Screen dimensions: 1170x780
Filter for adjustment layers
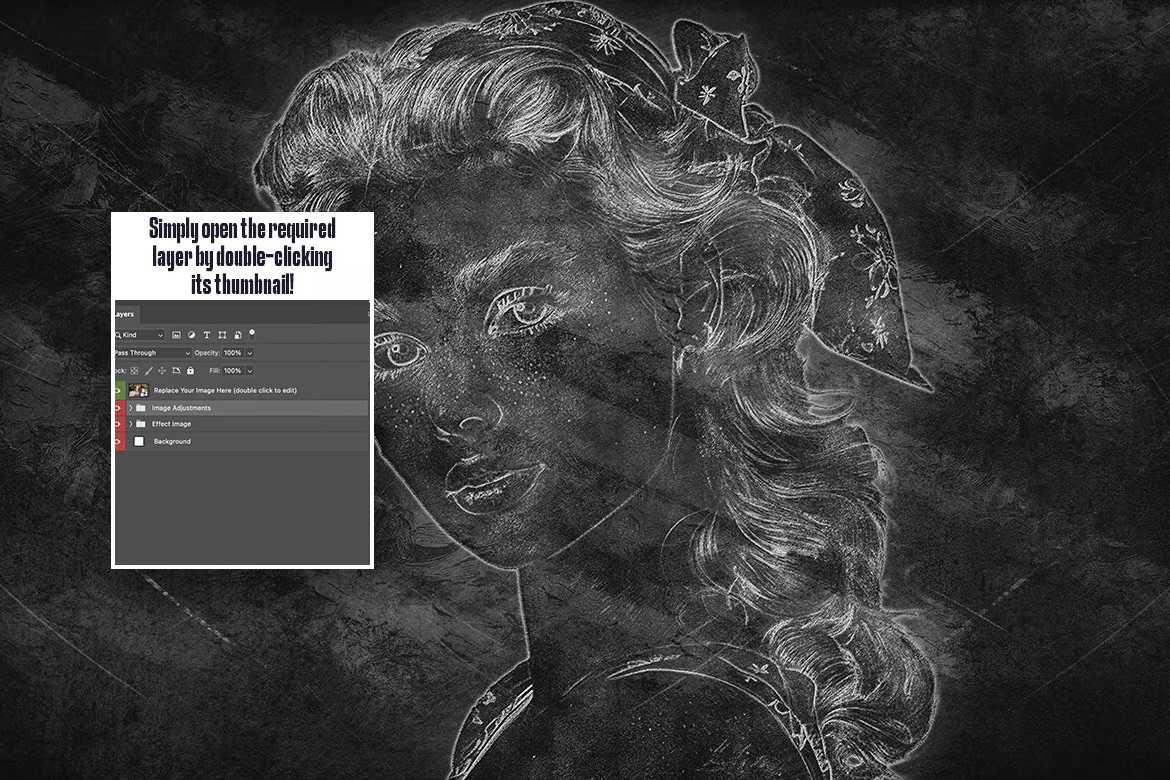[x=192, y=335]
